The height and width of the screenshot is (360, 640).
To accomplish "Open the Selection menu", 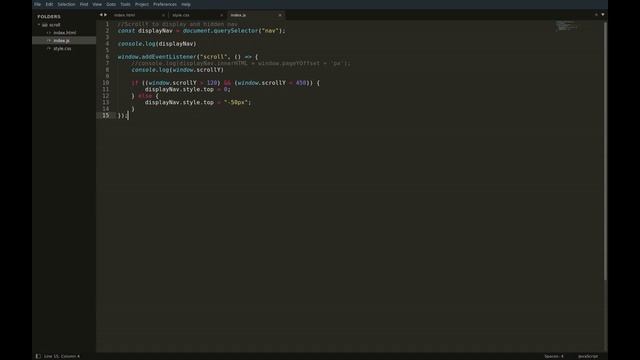I will (66, 4).
